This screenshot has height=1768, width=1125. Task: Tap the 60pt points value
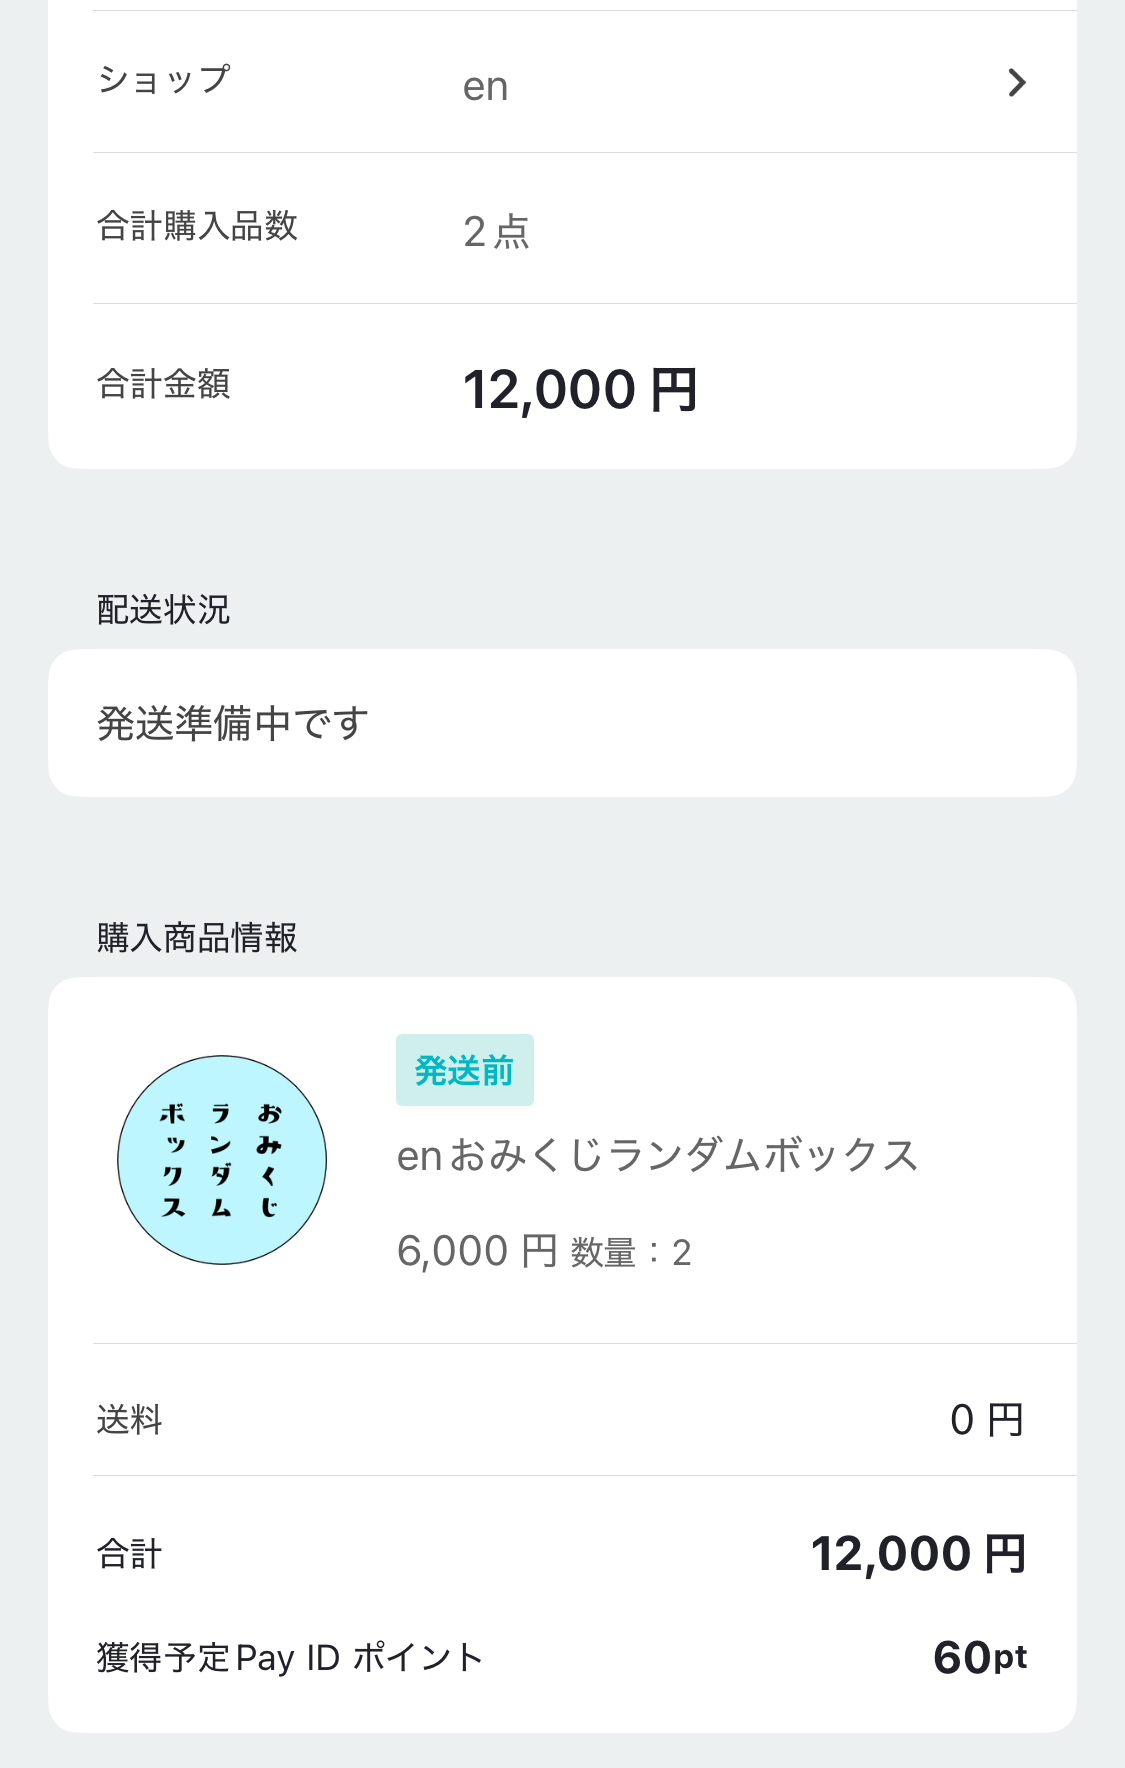pyautogui.click(x=979, y=1658)
